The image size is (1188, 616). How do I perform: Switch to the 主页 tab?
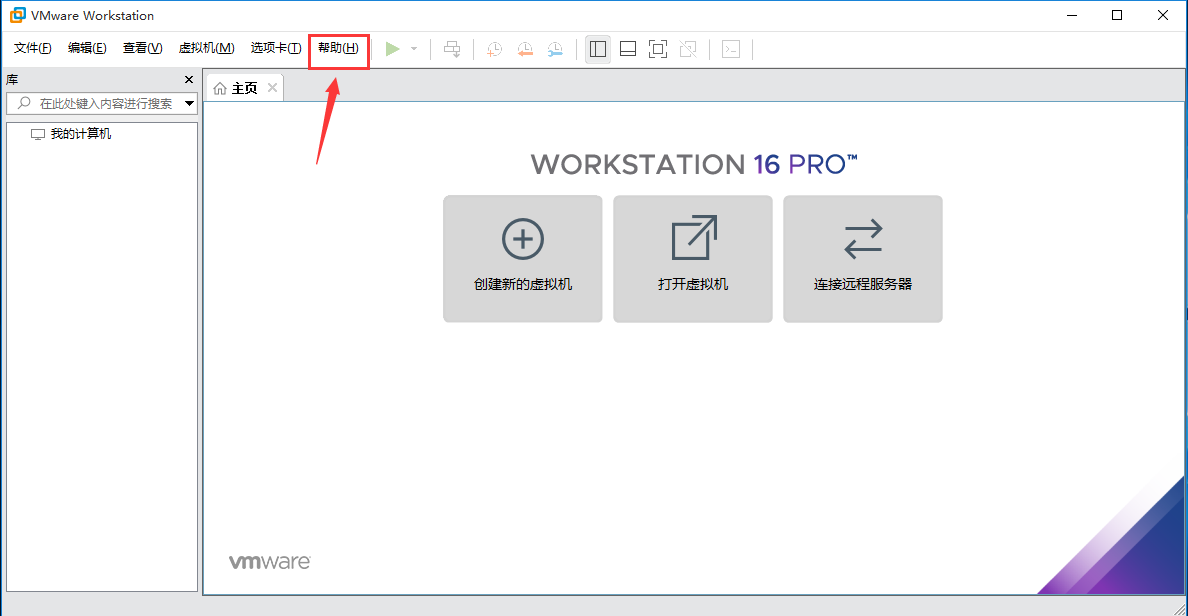pos(242,87)
